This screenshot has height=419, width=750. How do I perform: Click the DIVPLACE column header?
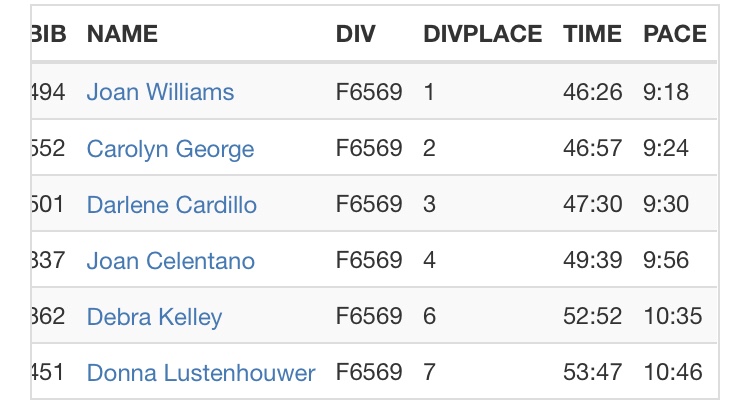(483, 34)
